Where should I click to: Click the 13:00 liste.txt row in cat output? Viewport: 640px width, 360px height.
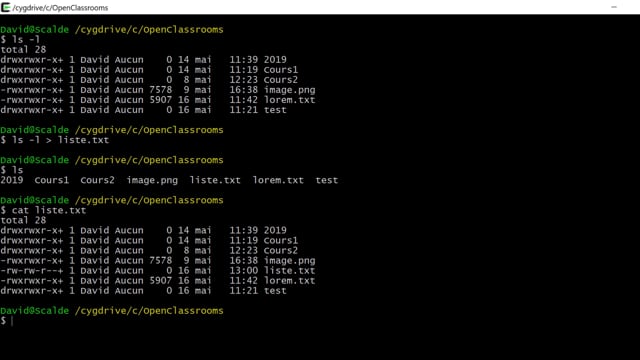click(x=158, y=271)
